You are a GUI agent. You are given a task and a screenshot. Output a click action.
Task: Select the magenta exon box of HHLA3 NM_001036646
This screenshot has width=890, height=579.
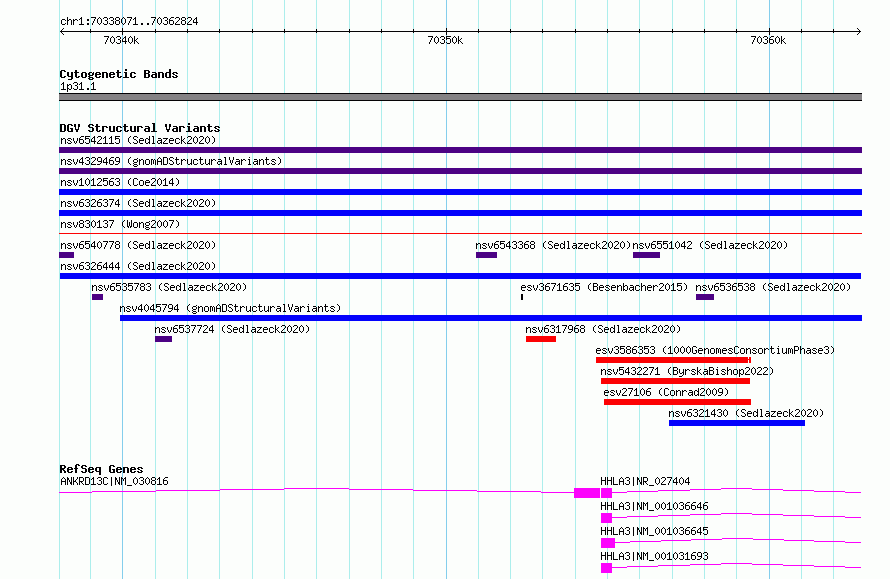(x=606, y=518)
